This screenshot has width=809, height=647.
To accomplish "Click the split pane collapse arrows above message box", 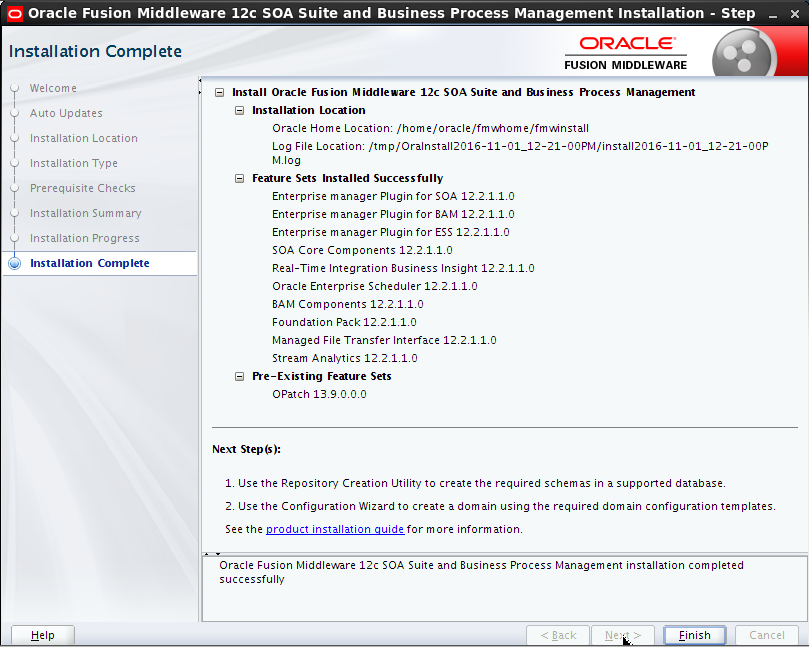I will tap(212, 554).
